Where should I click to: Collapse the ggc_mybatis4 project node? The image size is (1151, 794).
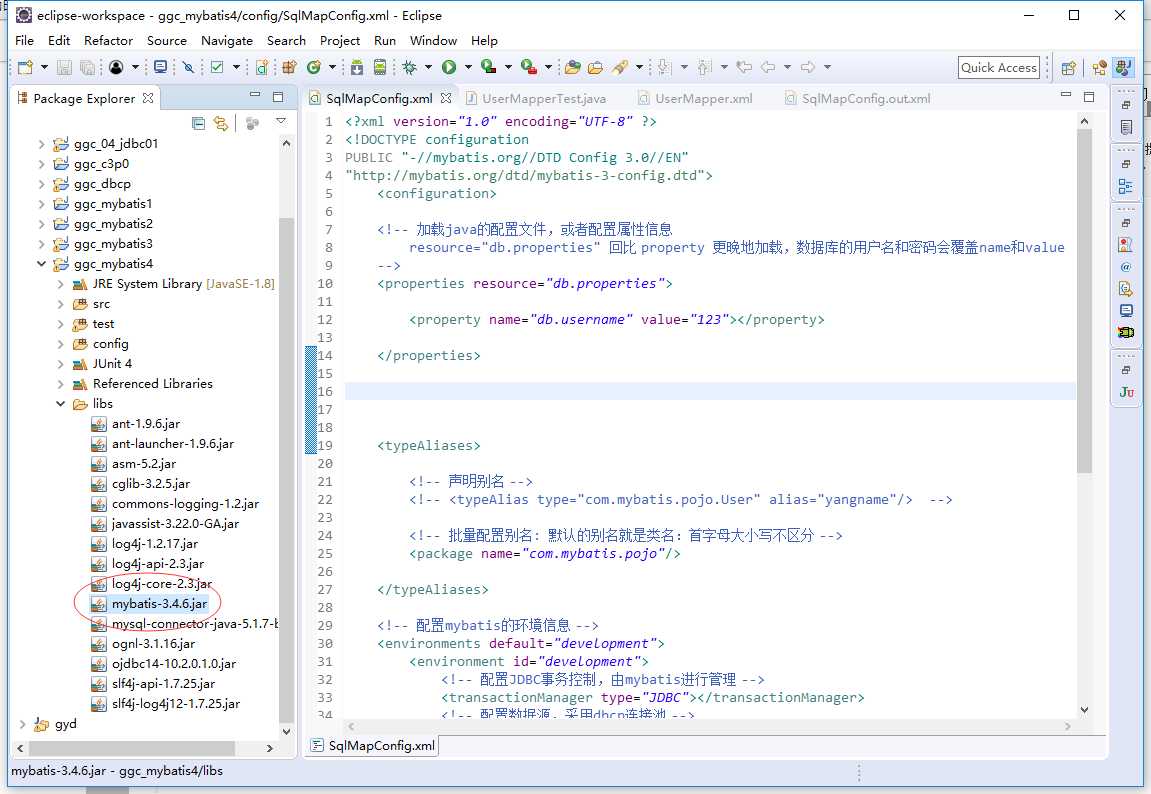coord(42,264)
